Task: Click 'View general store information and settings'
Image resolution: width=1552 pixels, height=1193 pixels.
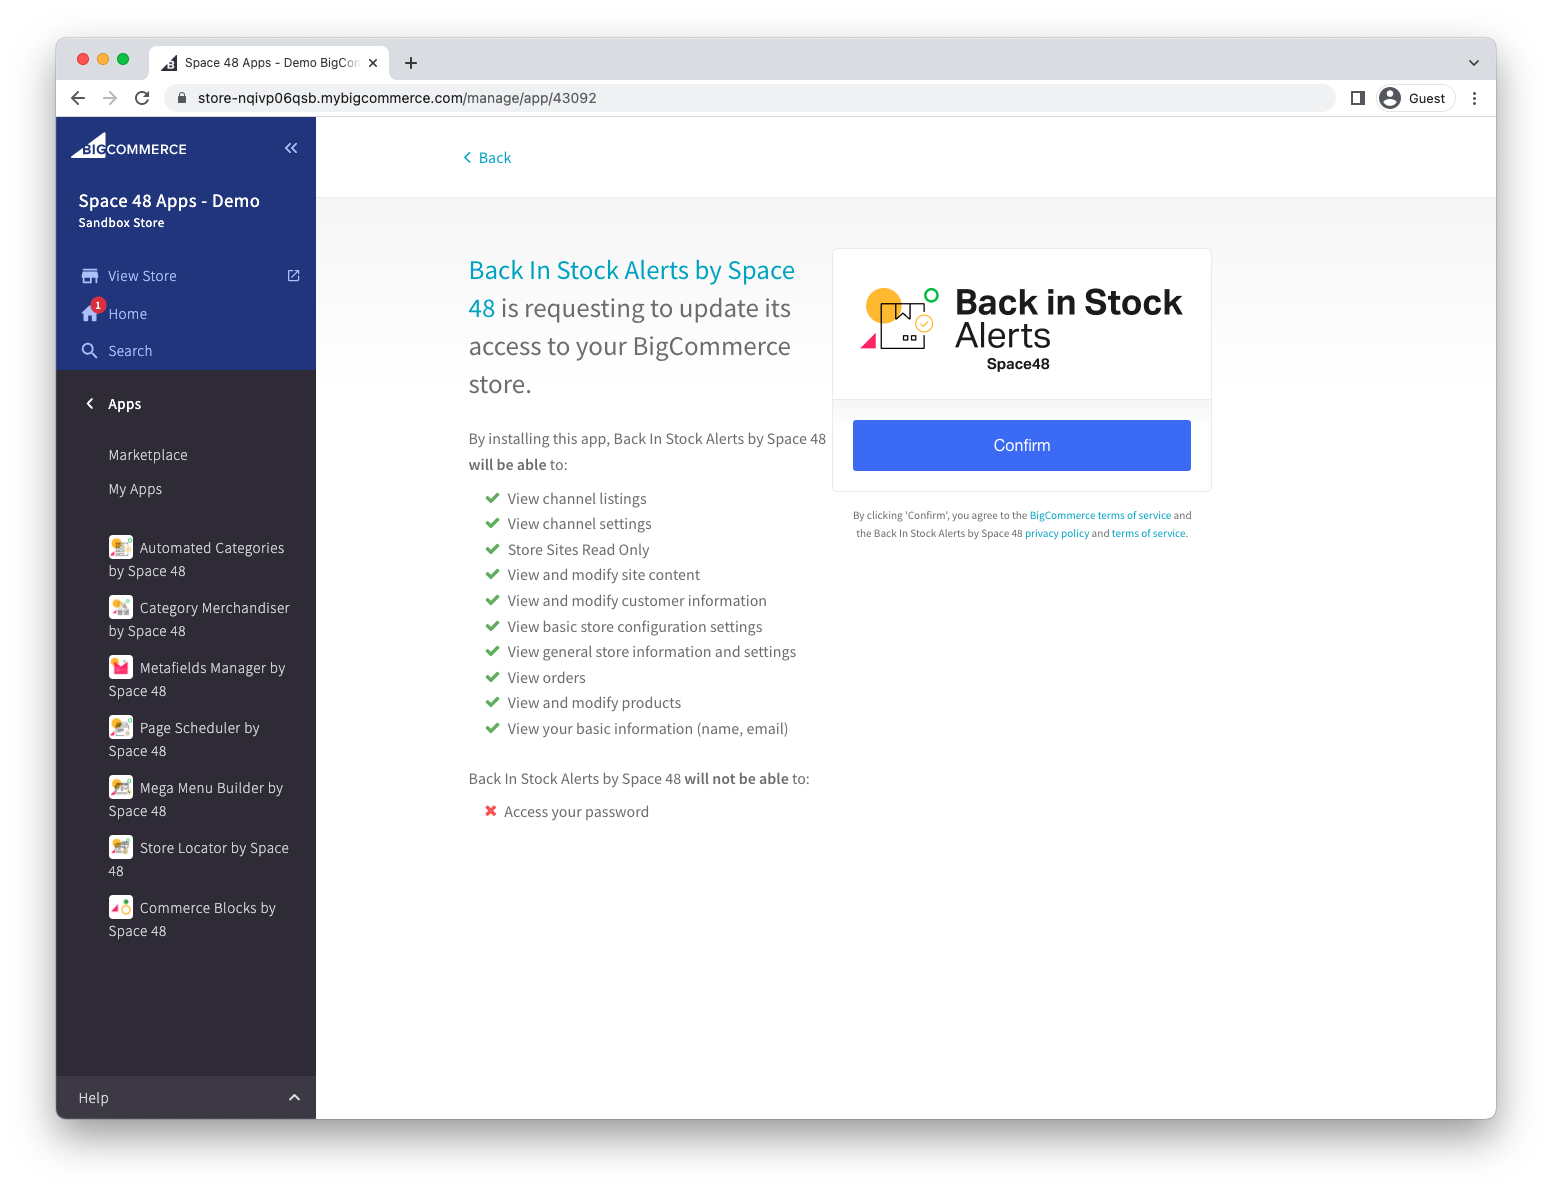Action: [652, 652]
